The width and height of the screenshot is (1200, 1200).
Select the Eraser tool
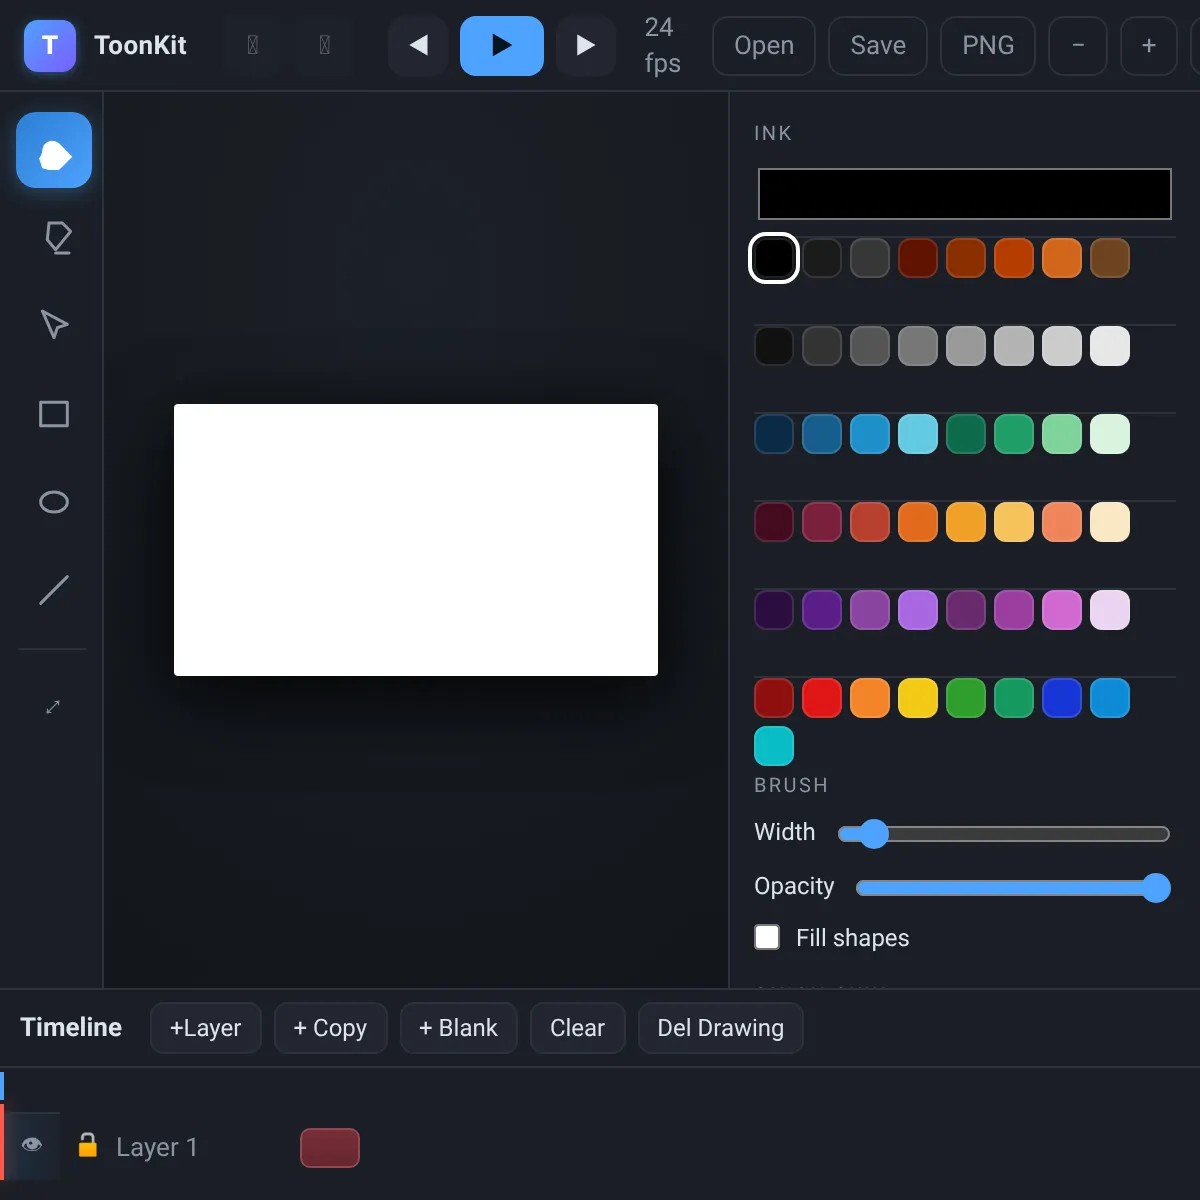point(54,238)
